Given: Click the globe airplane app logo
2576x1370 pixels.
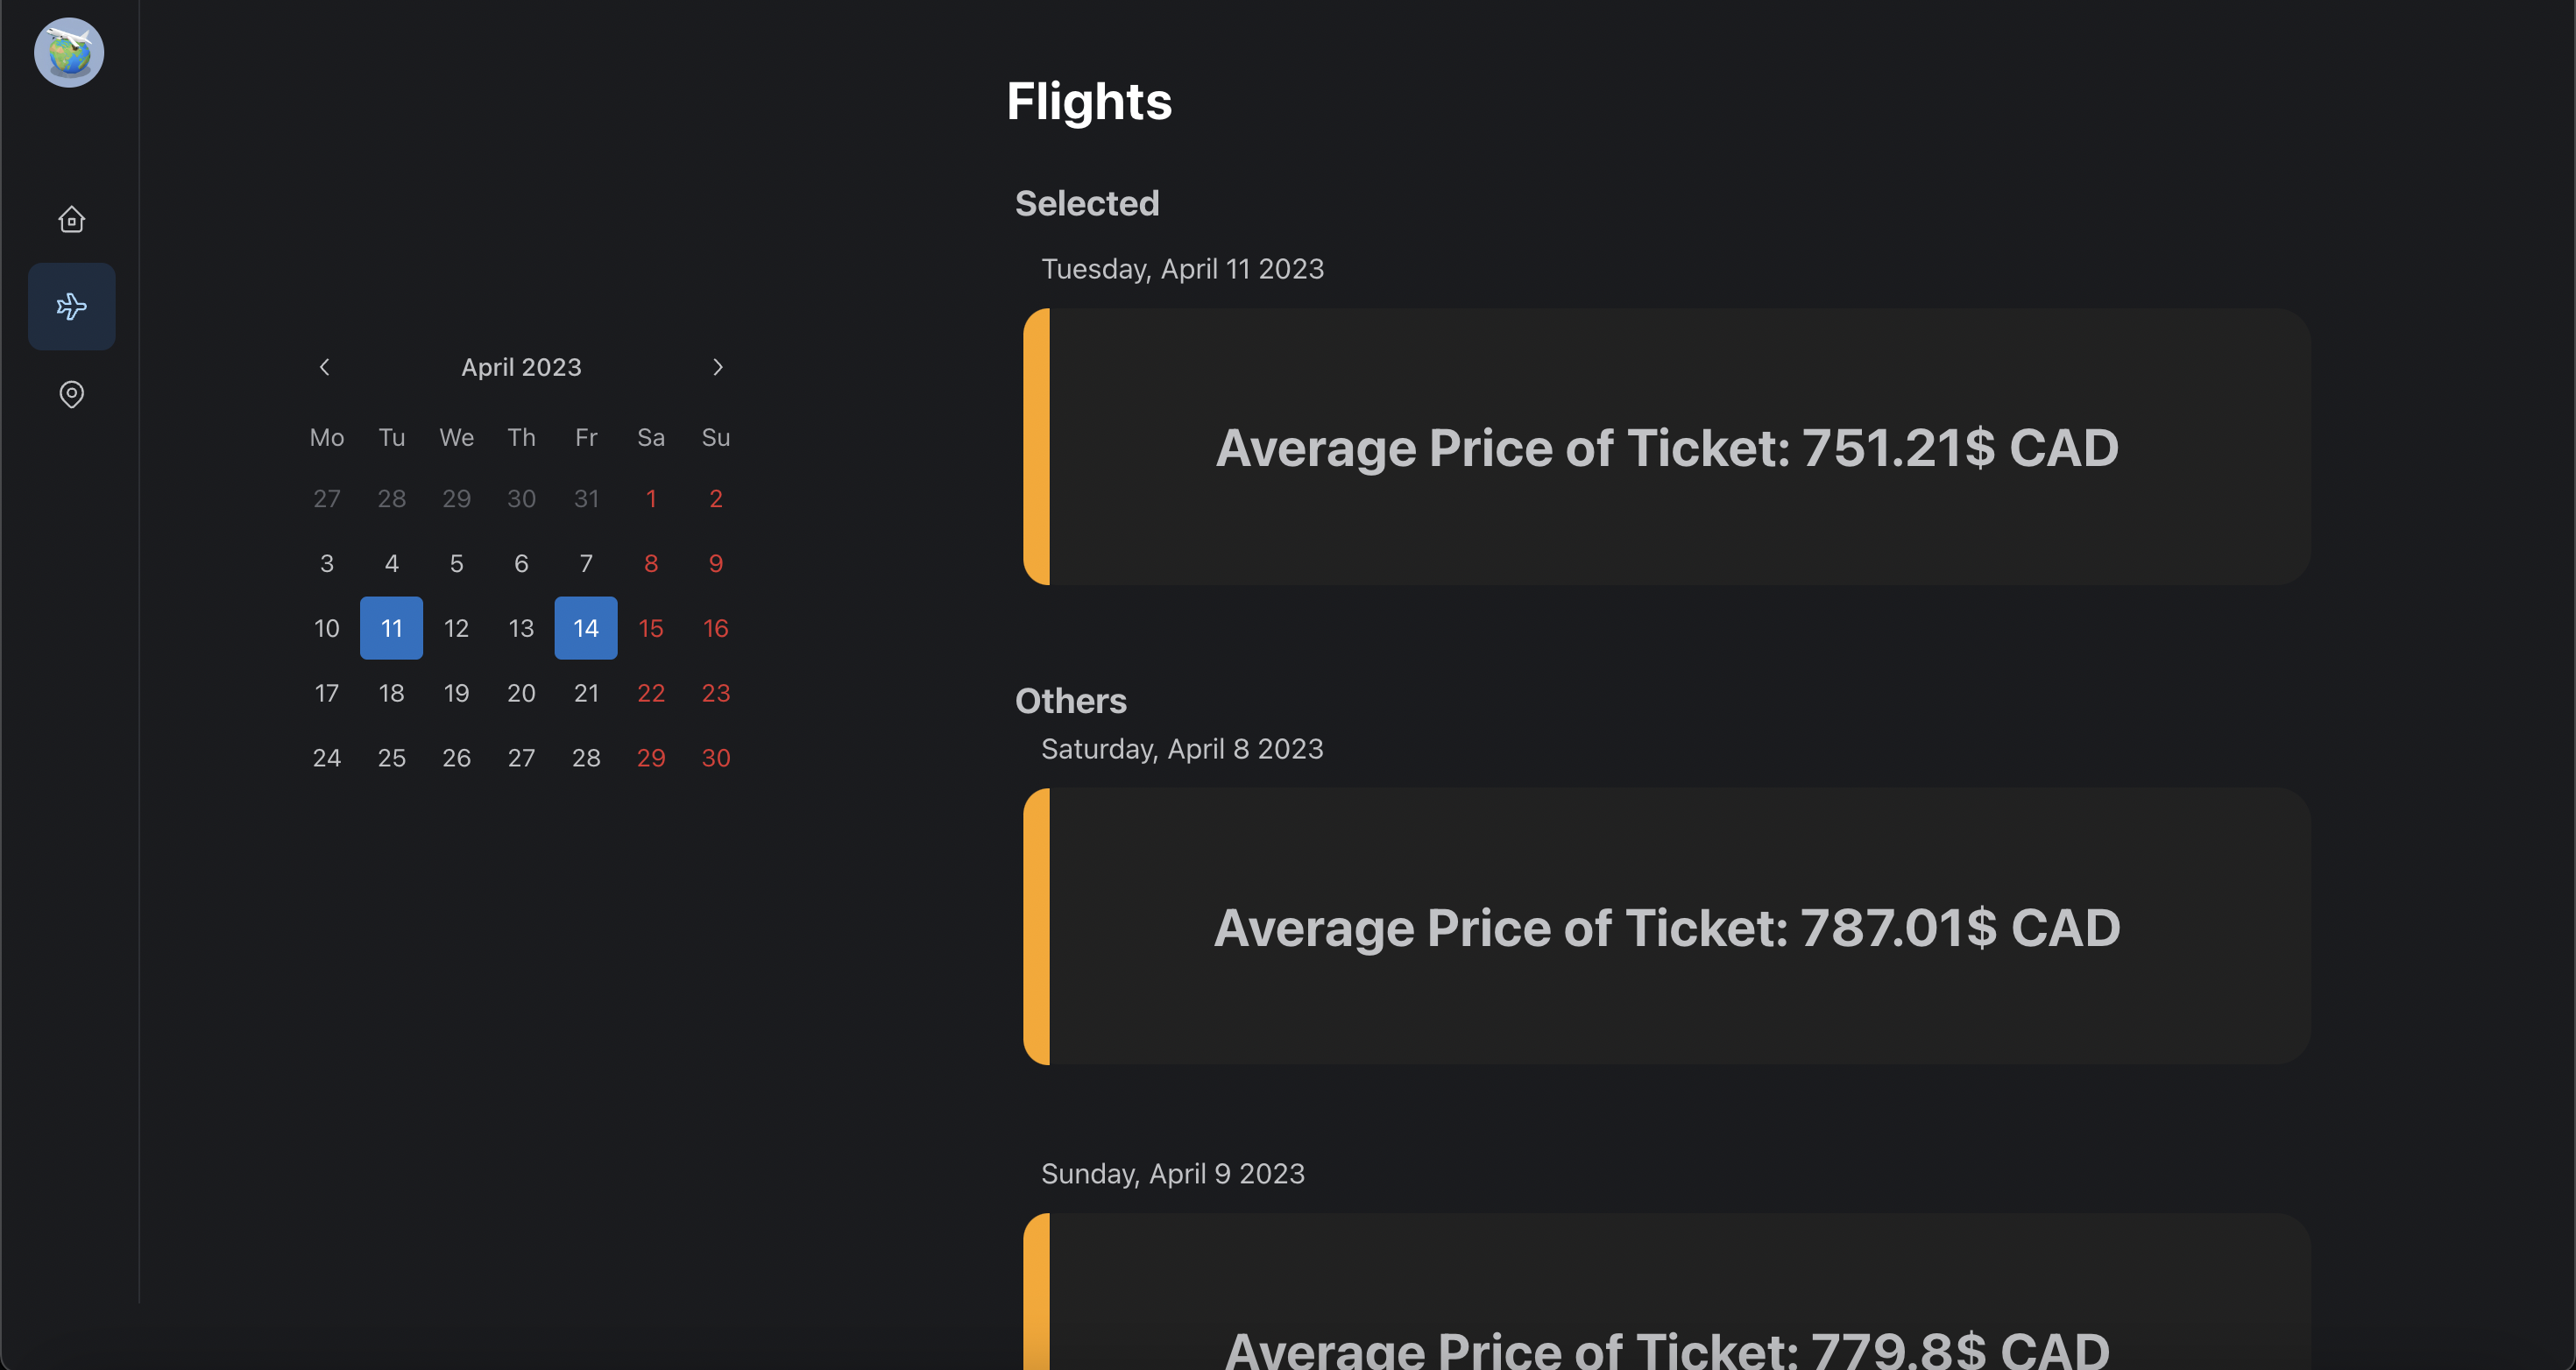Looking at the screenshot, I should [69, 53].
